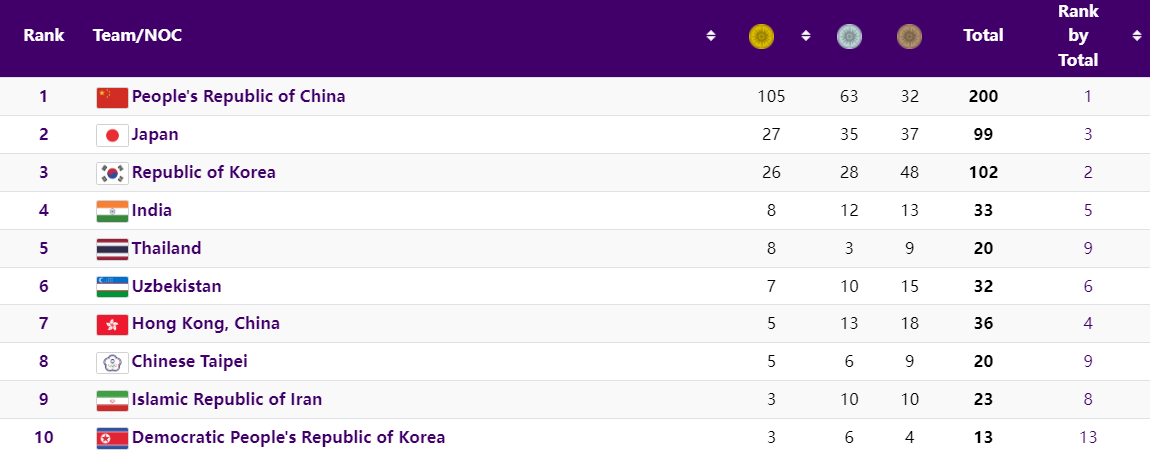The image size is (1150, 453).
Task: Click China's total medal count 200
Action: [983, 97]
